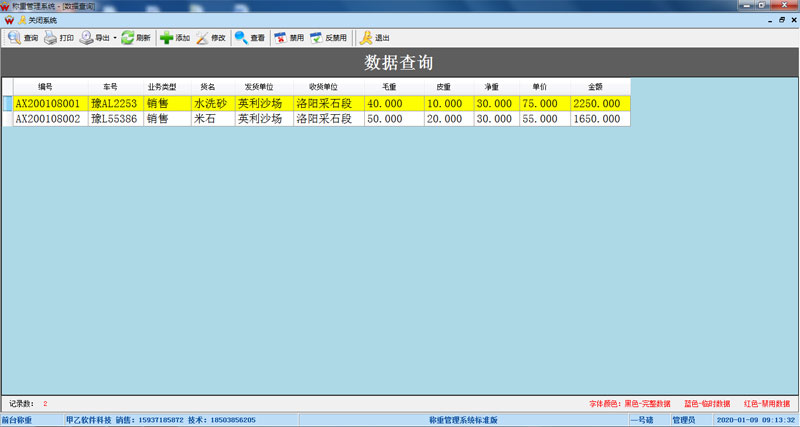
Task: Click the 查询 search toolbar icon
Action: [x=22, y=38]
